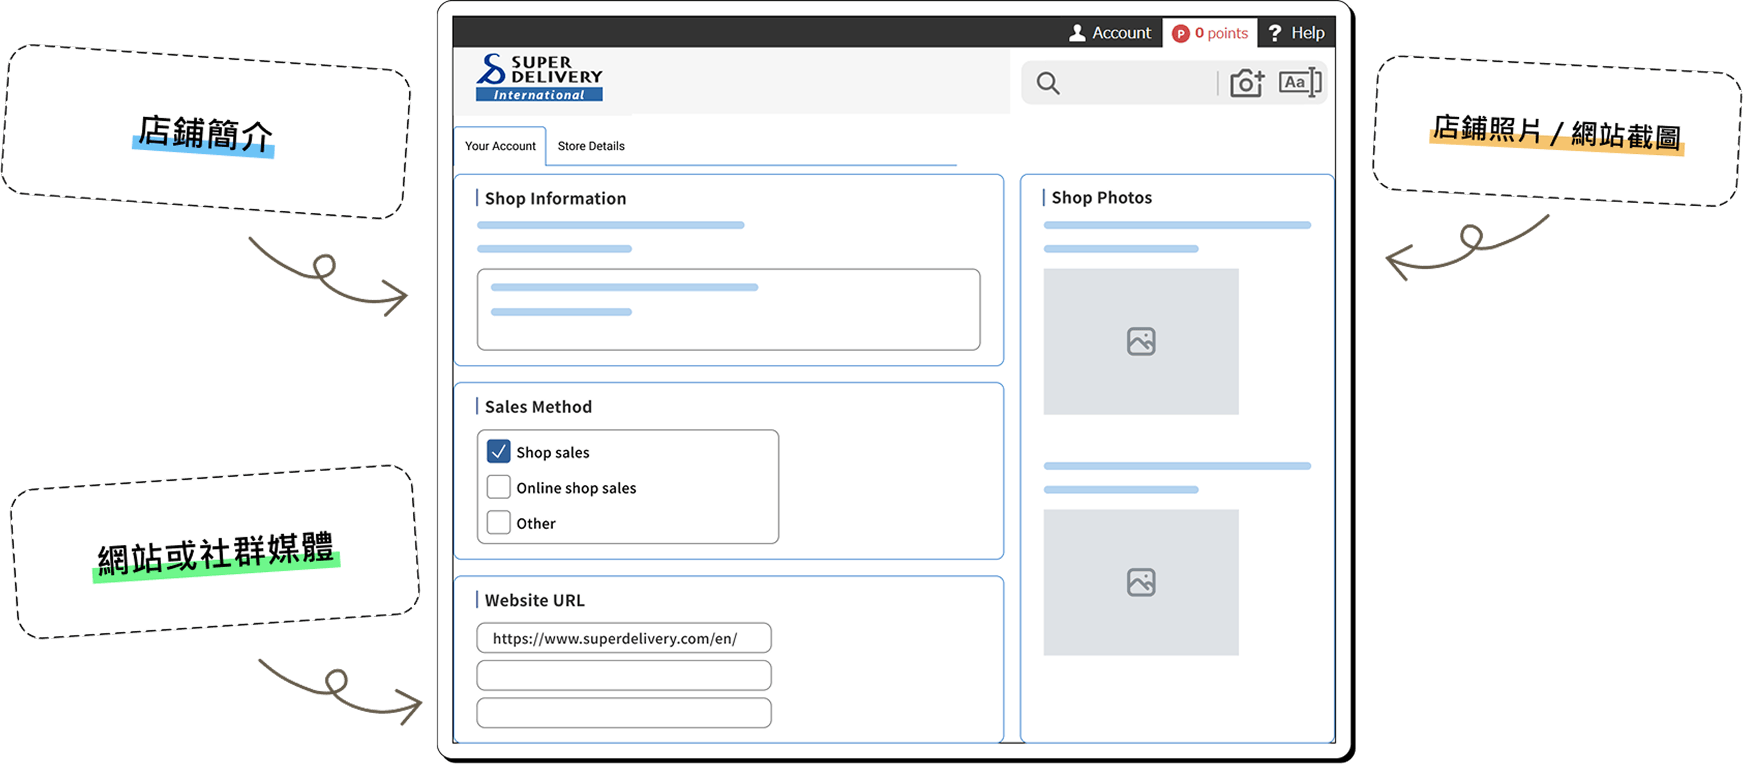Click the Super Delivery International logo

coord(540,77)
